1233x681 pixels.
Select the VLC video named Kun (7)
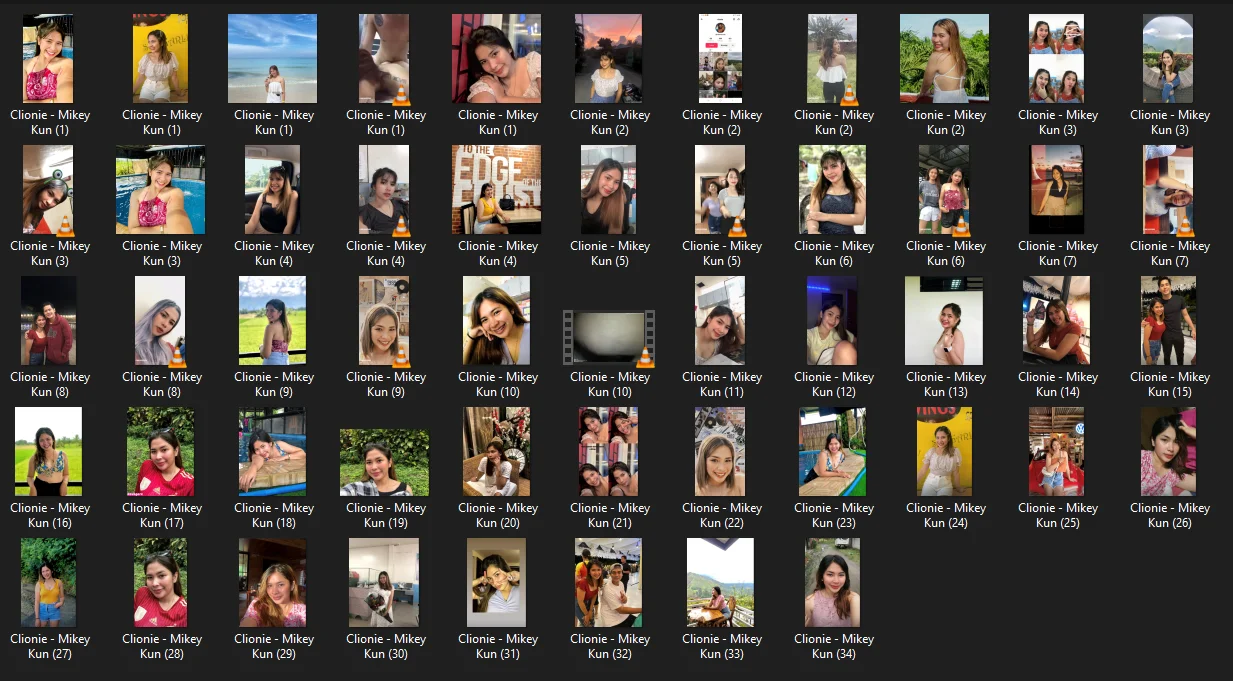[1168, 190]
